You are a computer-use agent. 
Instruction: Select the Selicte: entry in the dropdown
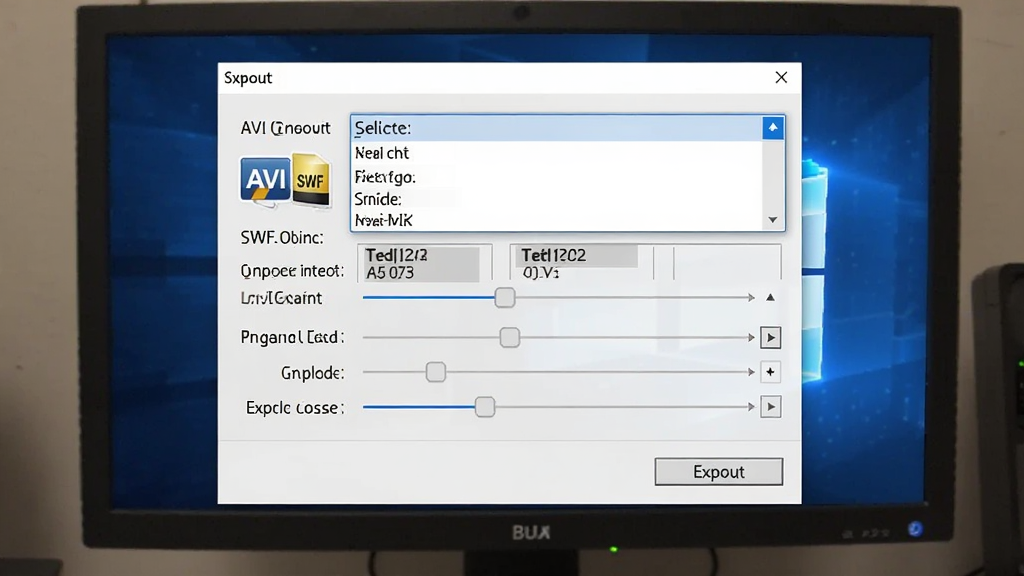tap(556, 128)
